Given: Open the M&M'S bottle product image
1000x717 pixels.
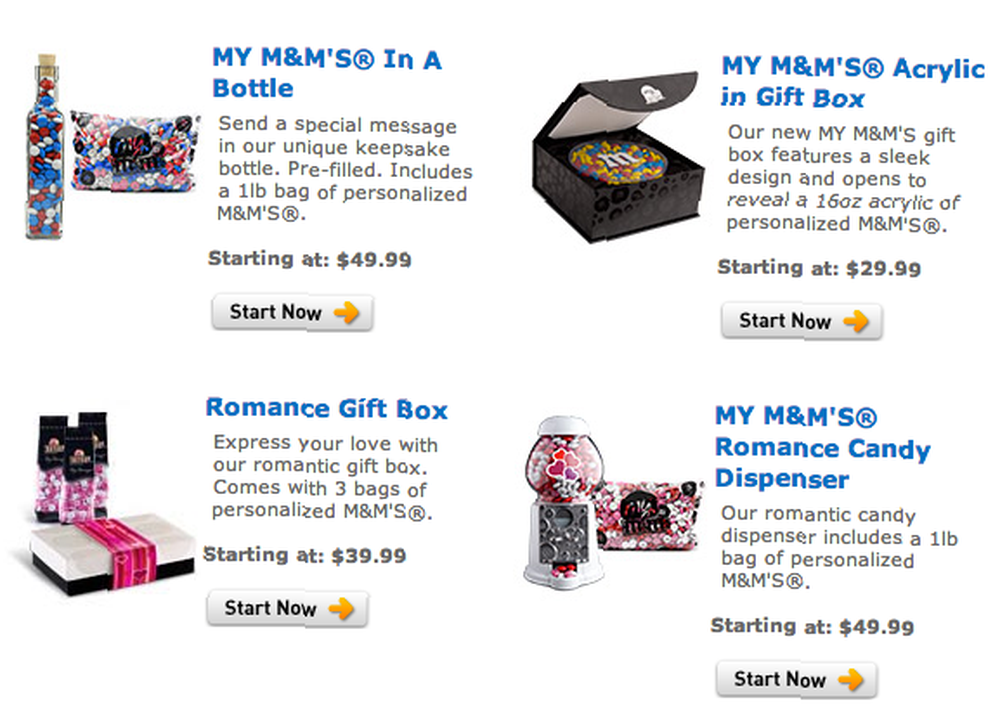Looking at the screenshot, I should coord(45,147).
